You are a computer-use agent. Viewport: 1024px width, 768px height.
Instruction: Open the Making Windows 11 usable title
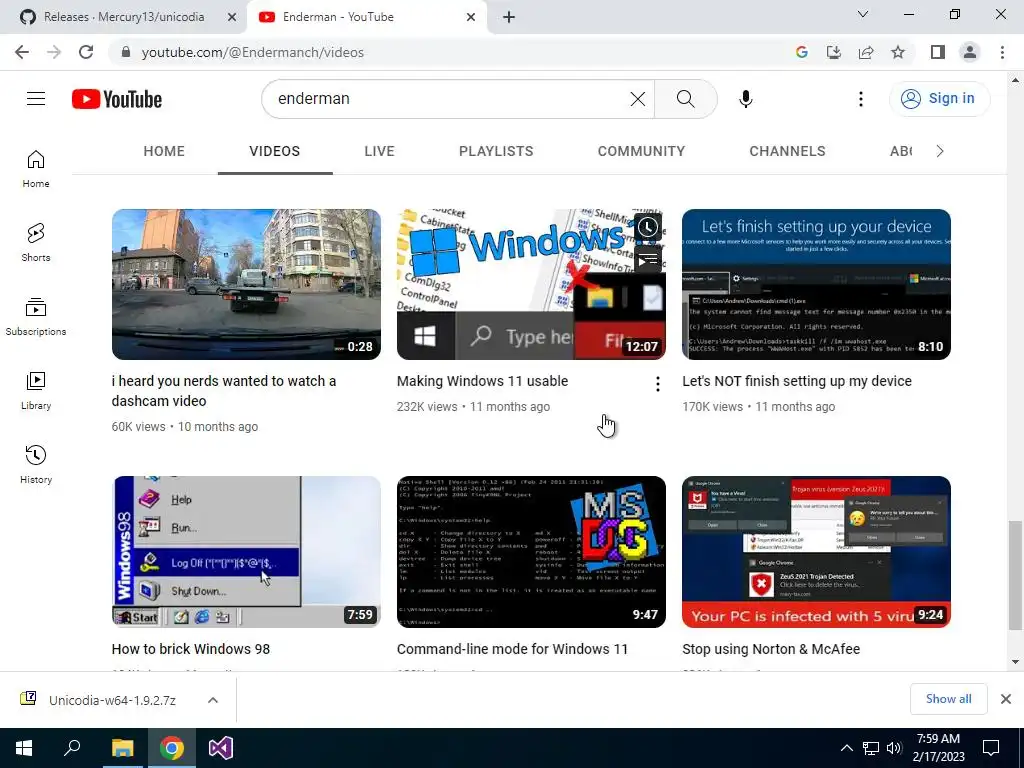point(483,381)
